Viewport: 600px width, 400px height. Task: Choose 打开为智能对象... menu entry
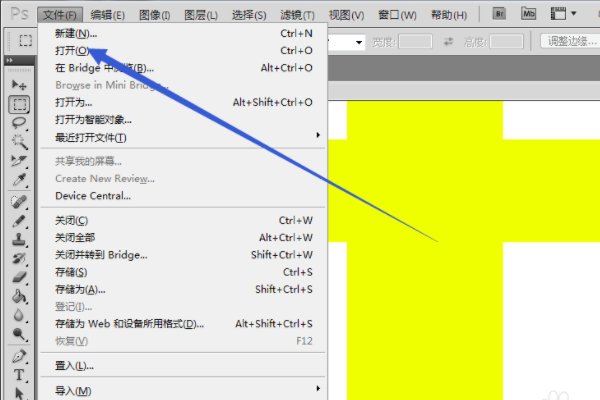point(183,119)
